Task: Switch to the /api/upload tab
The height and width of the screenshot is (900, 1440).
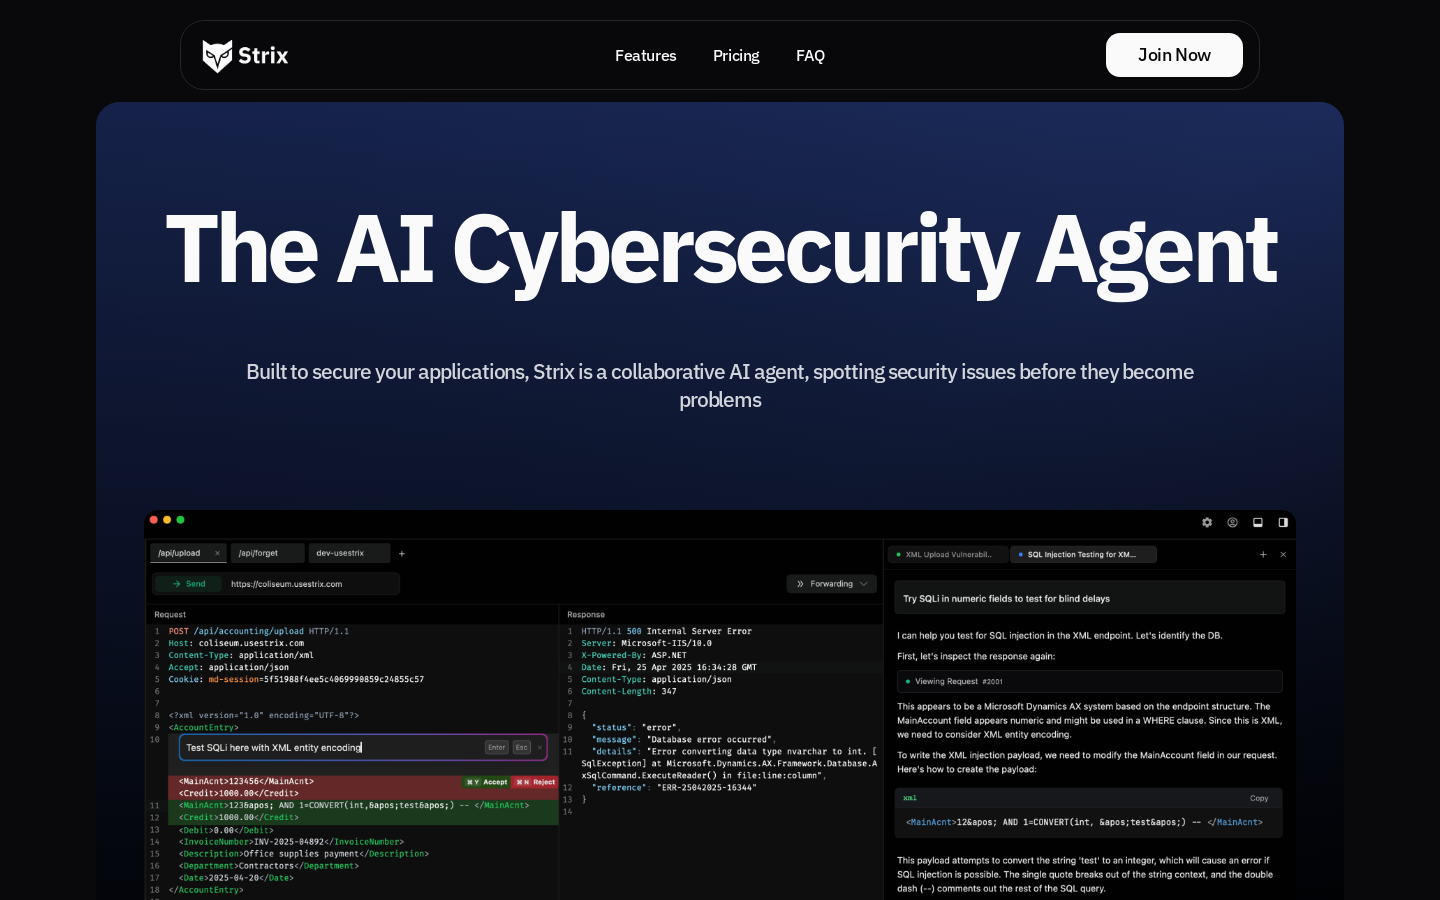Action: pyautogui.click(x=188, y=553)
